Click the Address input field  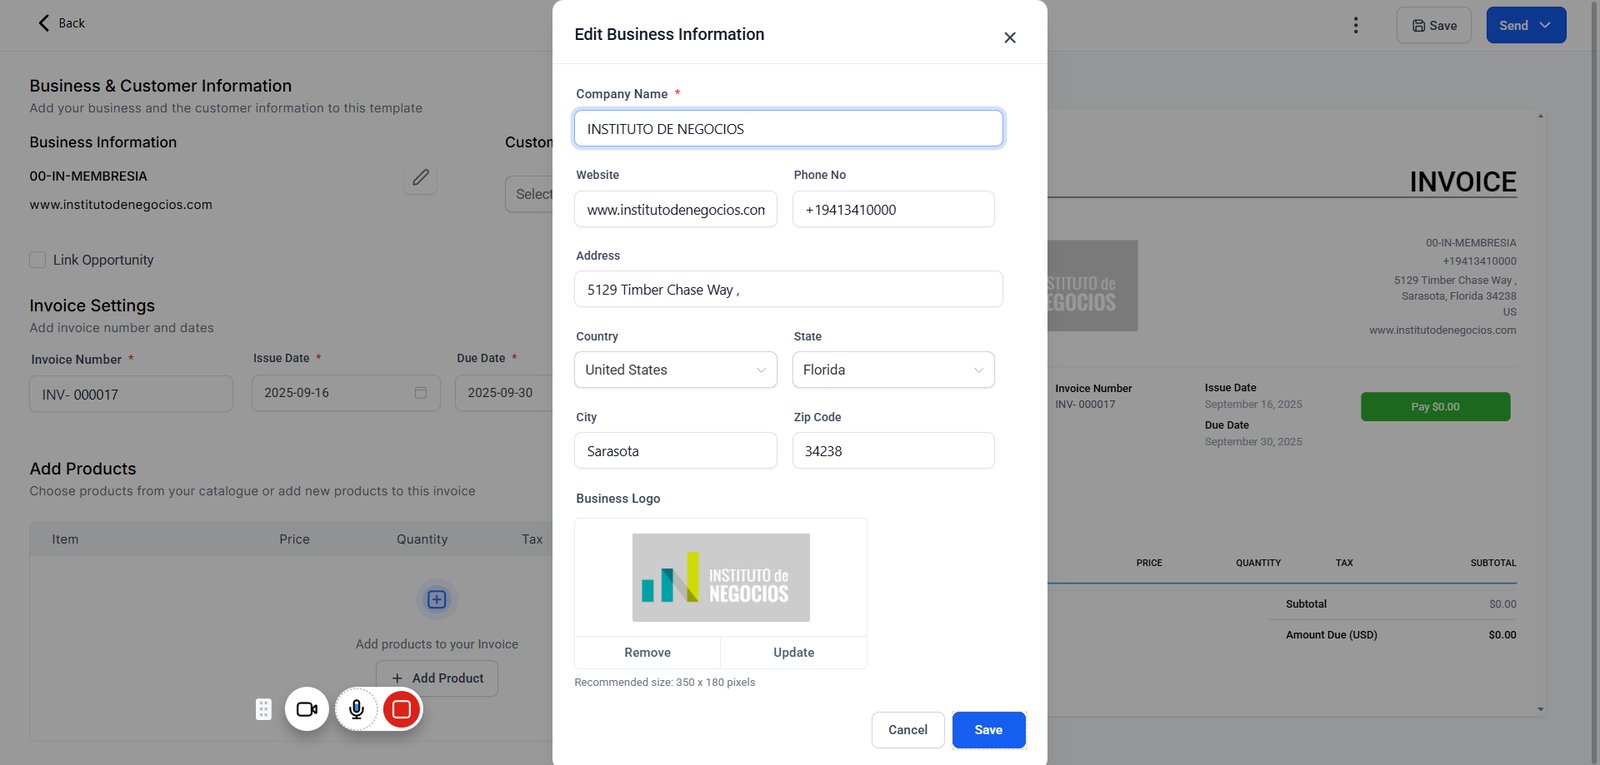pyautogui.click(x=789, y=290)
